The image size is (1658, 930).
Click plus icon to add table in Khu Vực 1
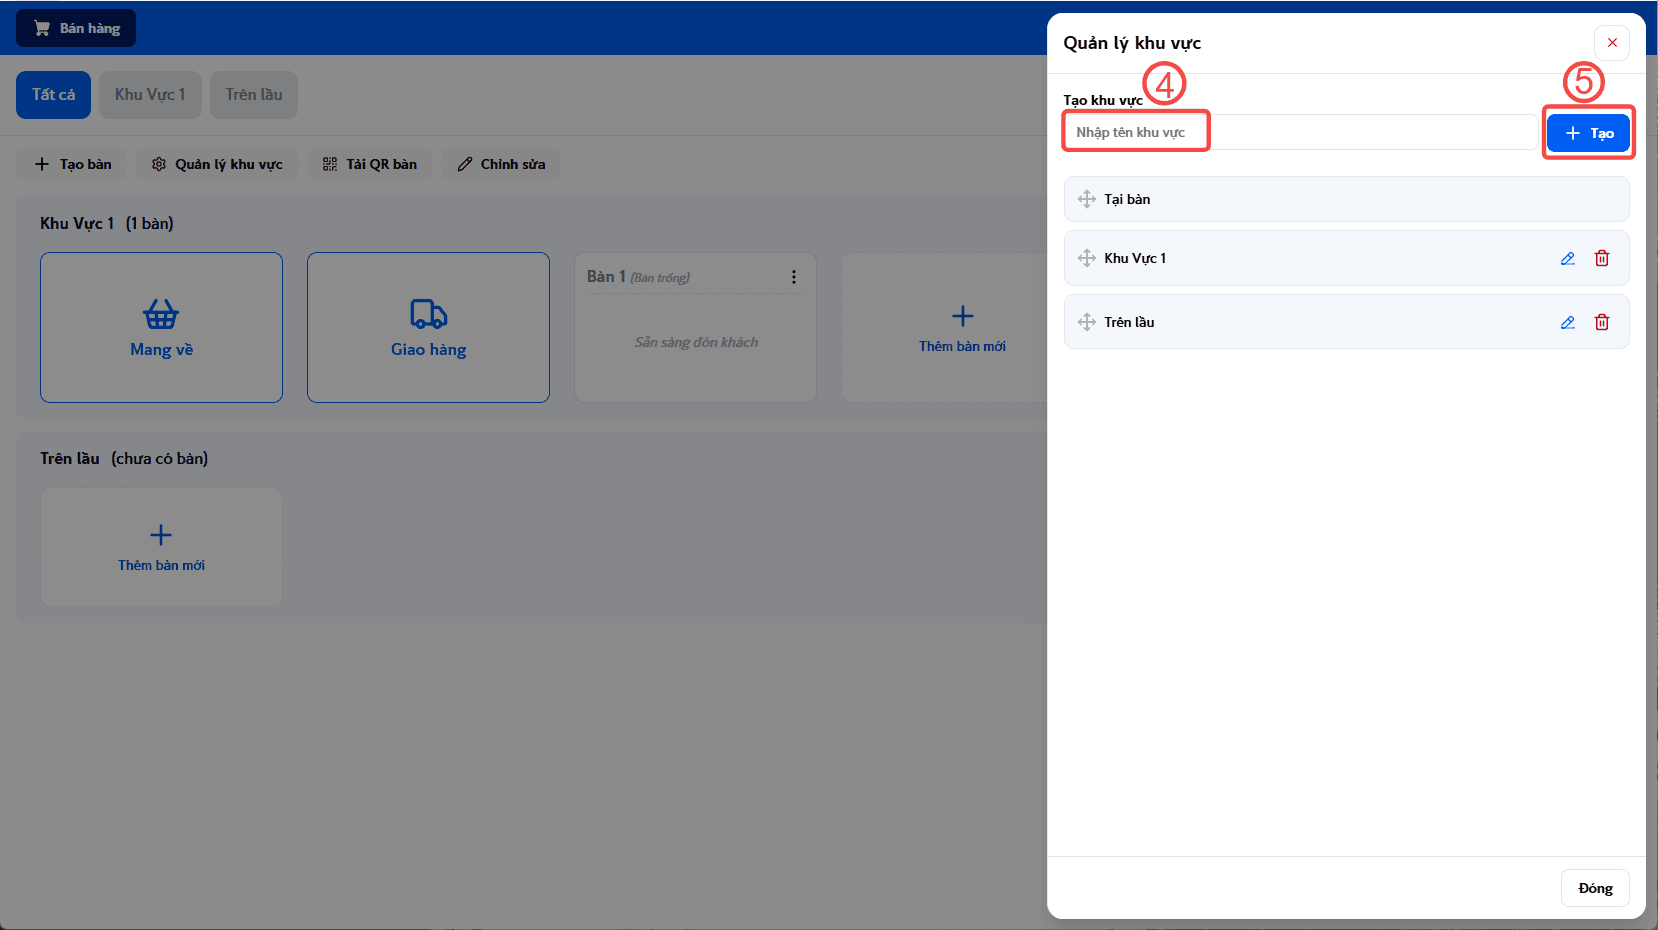[963, 316]
